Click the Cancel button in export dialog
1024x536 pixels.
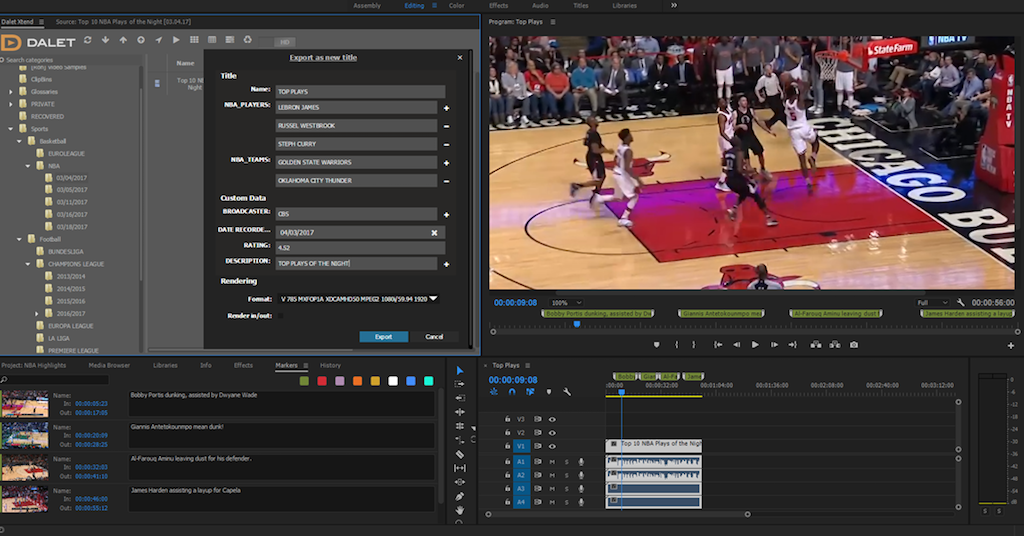click(434, 337)
